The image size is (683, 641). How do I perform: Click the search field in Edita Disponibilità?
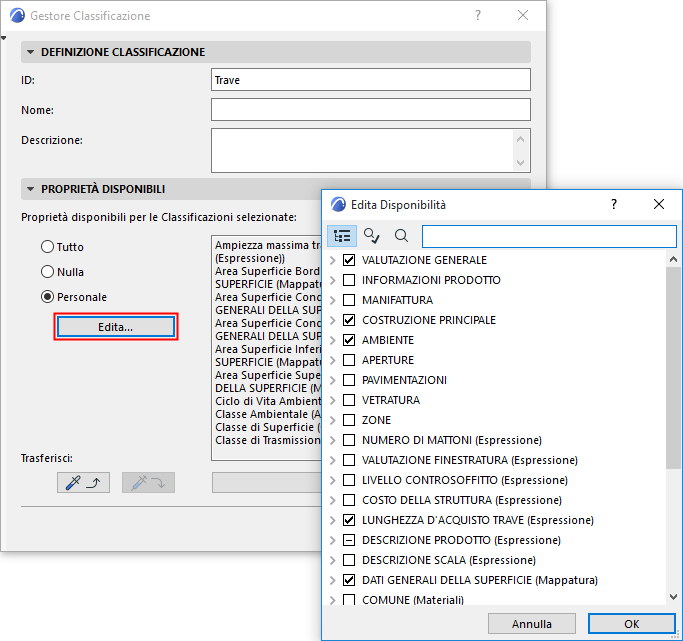point(549,236)
